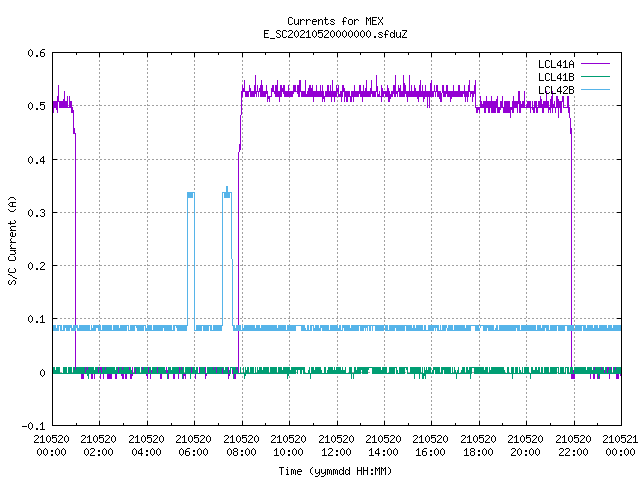This screenshot has height=480, width=640.
Task: Click the 0.2 y-axis tick value
Action: pyautogui.click(x=36, y=266)
